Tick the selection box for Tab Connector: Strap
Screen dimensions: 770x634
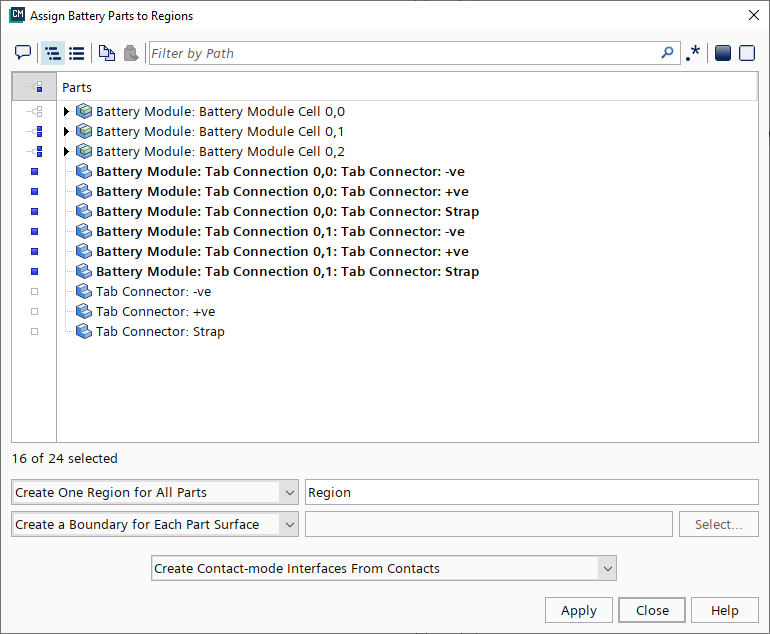coord(34,332)
